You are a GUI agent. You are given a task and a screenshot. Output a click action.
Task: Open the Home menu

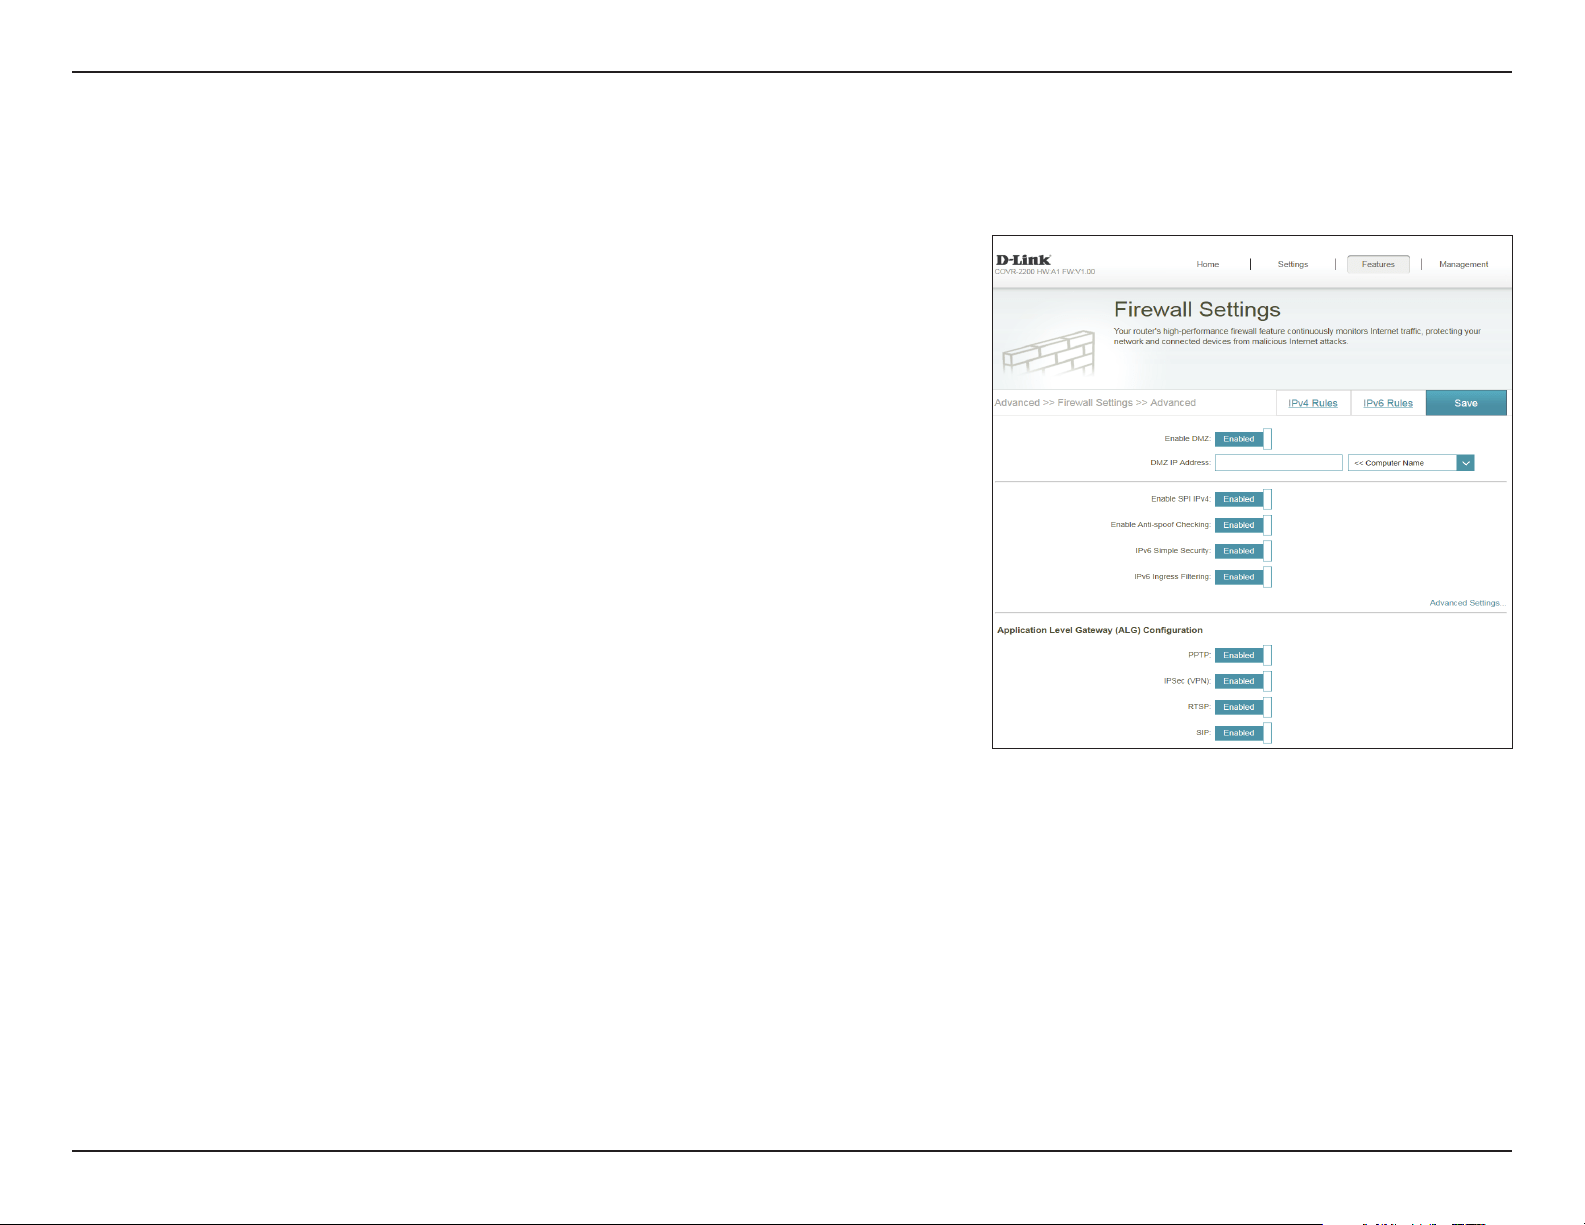coord(1208,265)
